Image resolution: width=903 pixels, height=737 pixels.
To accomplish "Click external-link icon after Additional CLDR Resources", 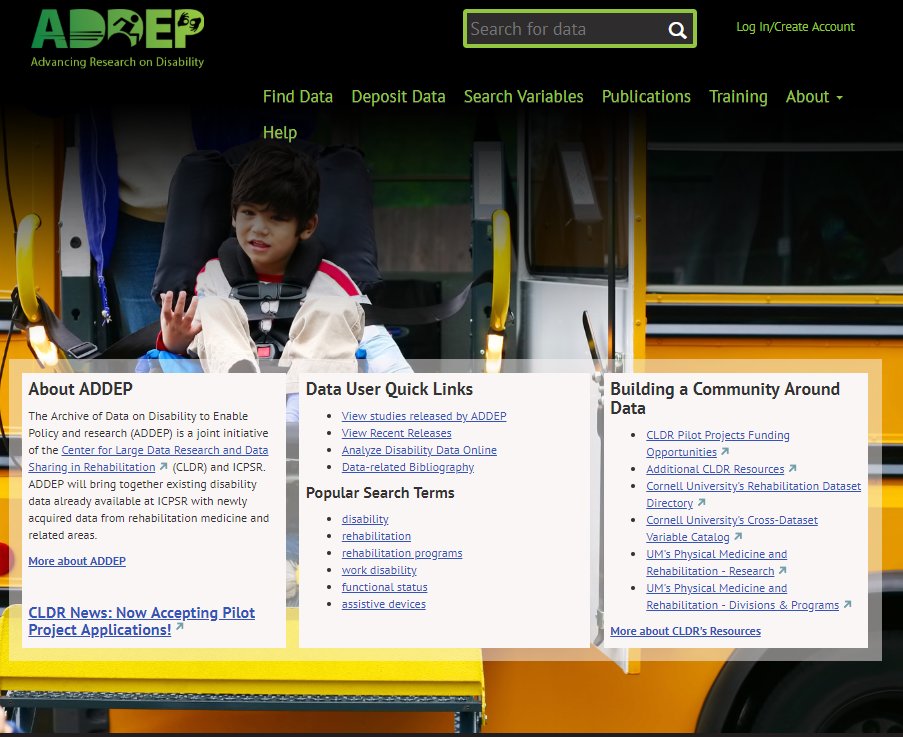I will [x=792, y=469].
